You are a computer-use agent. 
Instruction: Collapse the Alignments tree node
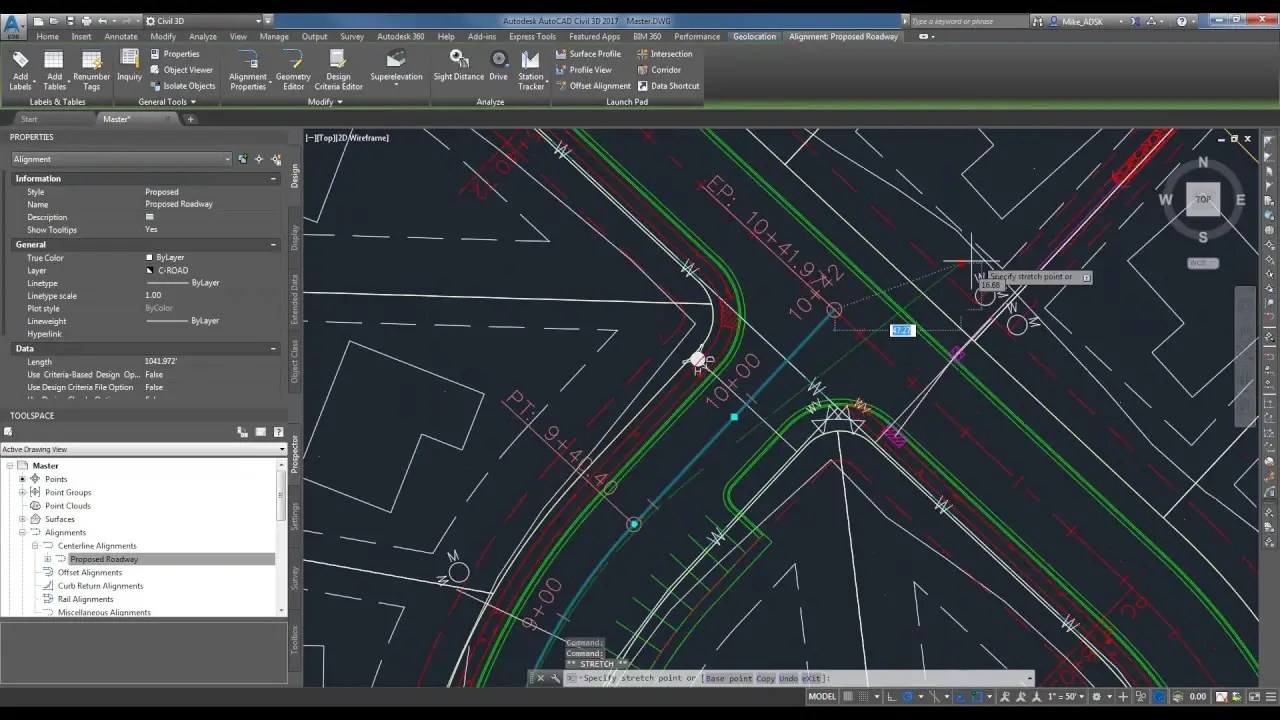coord(22,532)
